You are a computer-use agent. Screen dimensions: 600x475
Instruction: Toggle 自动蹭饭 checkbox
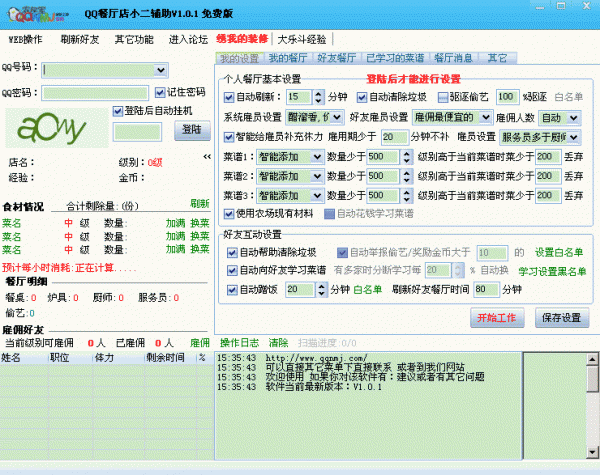(232, 290)
